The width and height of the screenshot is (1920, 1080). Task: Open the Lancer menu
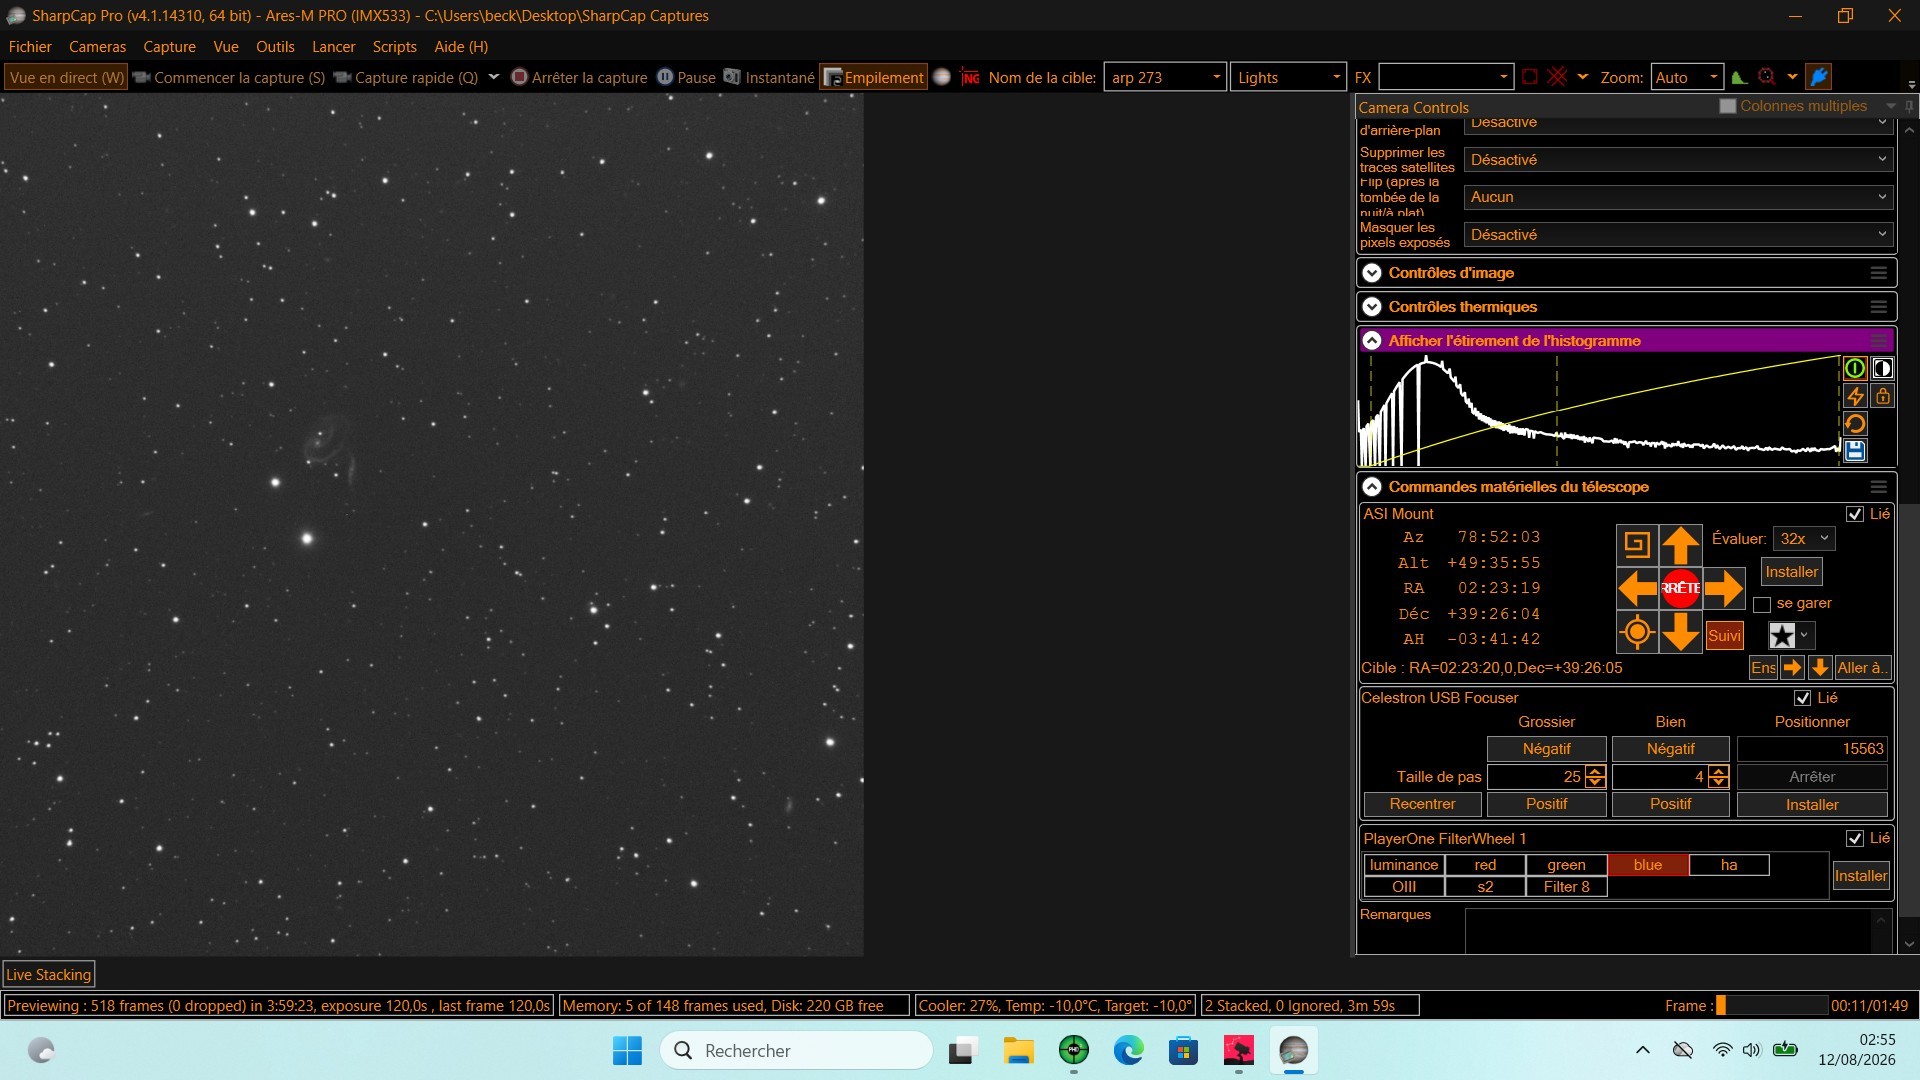333,47
